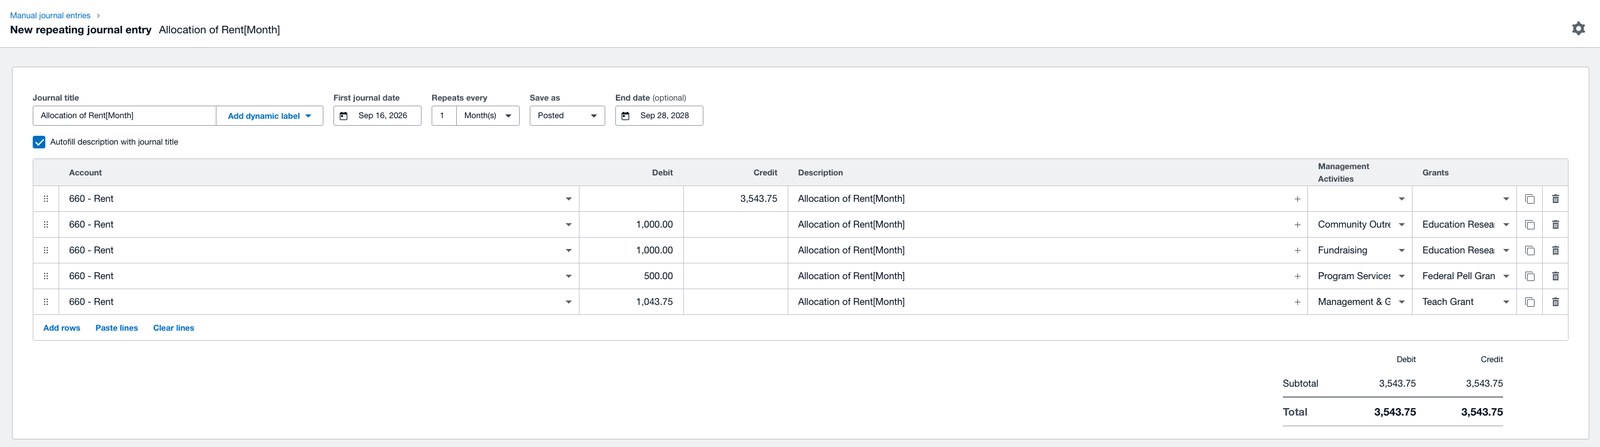Duplicate the Community Outreach line

[1529, 225]
